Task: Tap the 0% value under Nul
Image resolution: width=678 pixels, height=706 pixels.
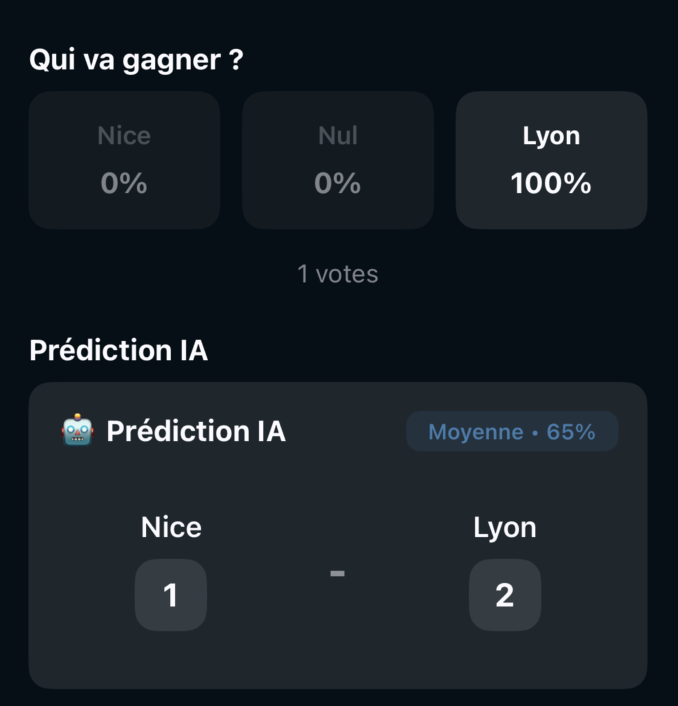Action: tap(338, 184)
